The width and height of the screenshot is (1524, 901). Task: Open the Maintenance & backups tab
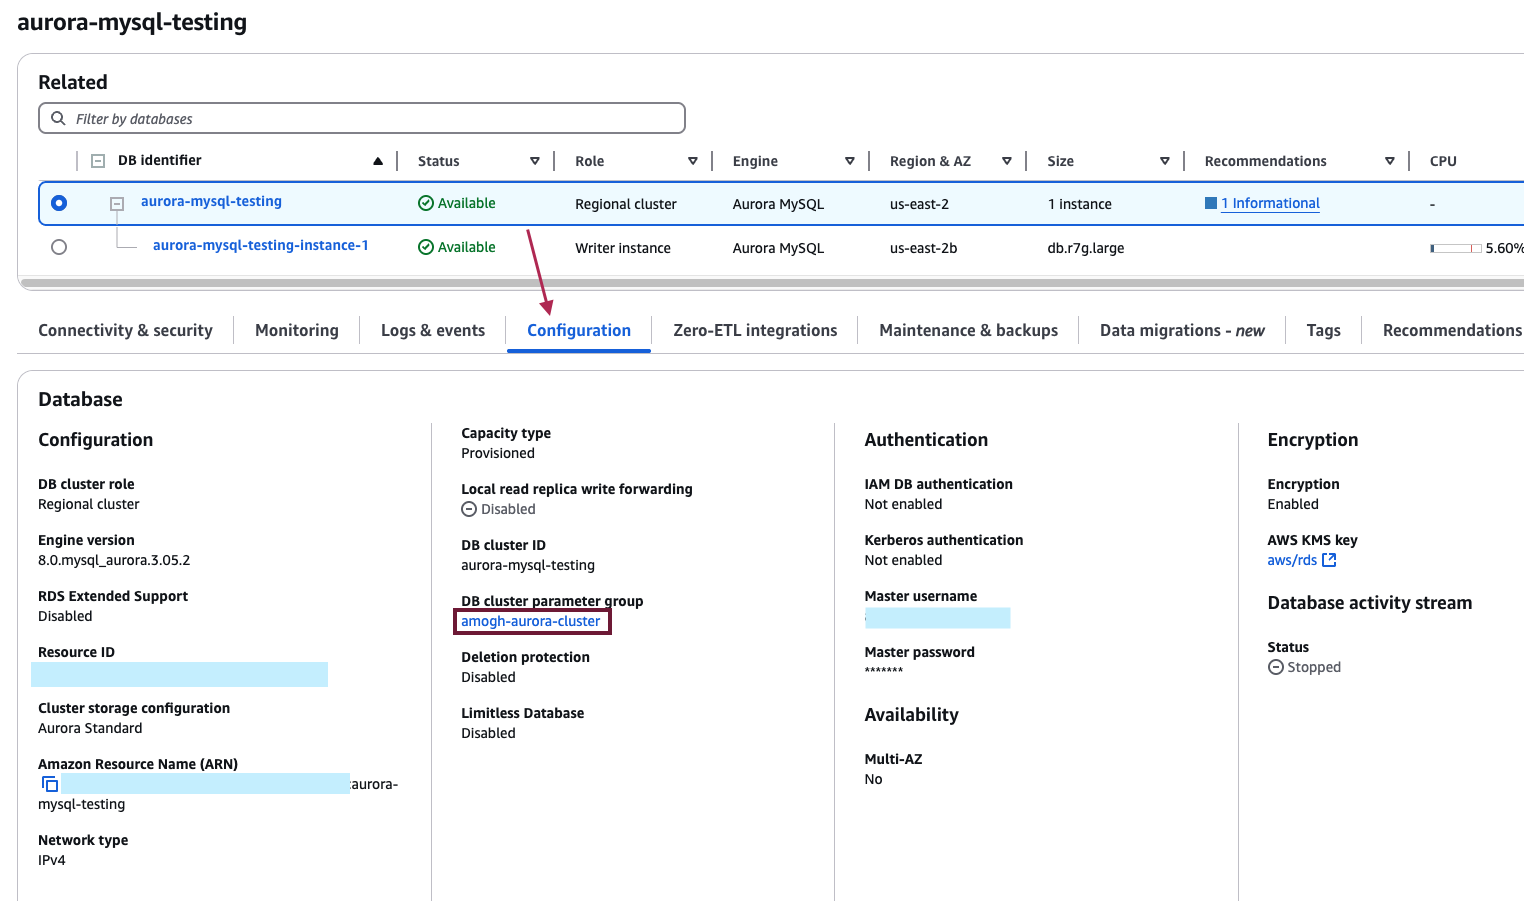[968, 330]
